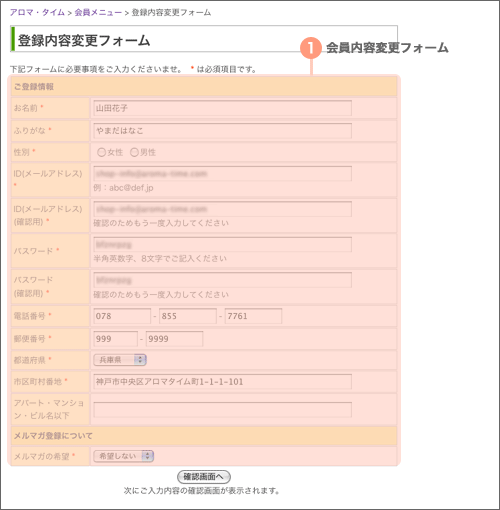Open the アロマ・タイム breadcrumb link
This screenshot has height=510, width=500.
pos(37,13)
